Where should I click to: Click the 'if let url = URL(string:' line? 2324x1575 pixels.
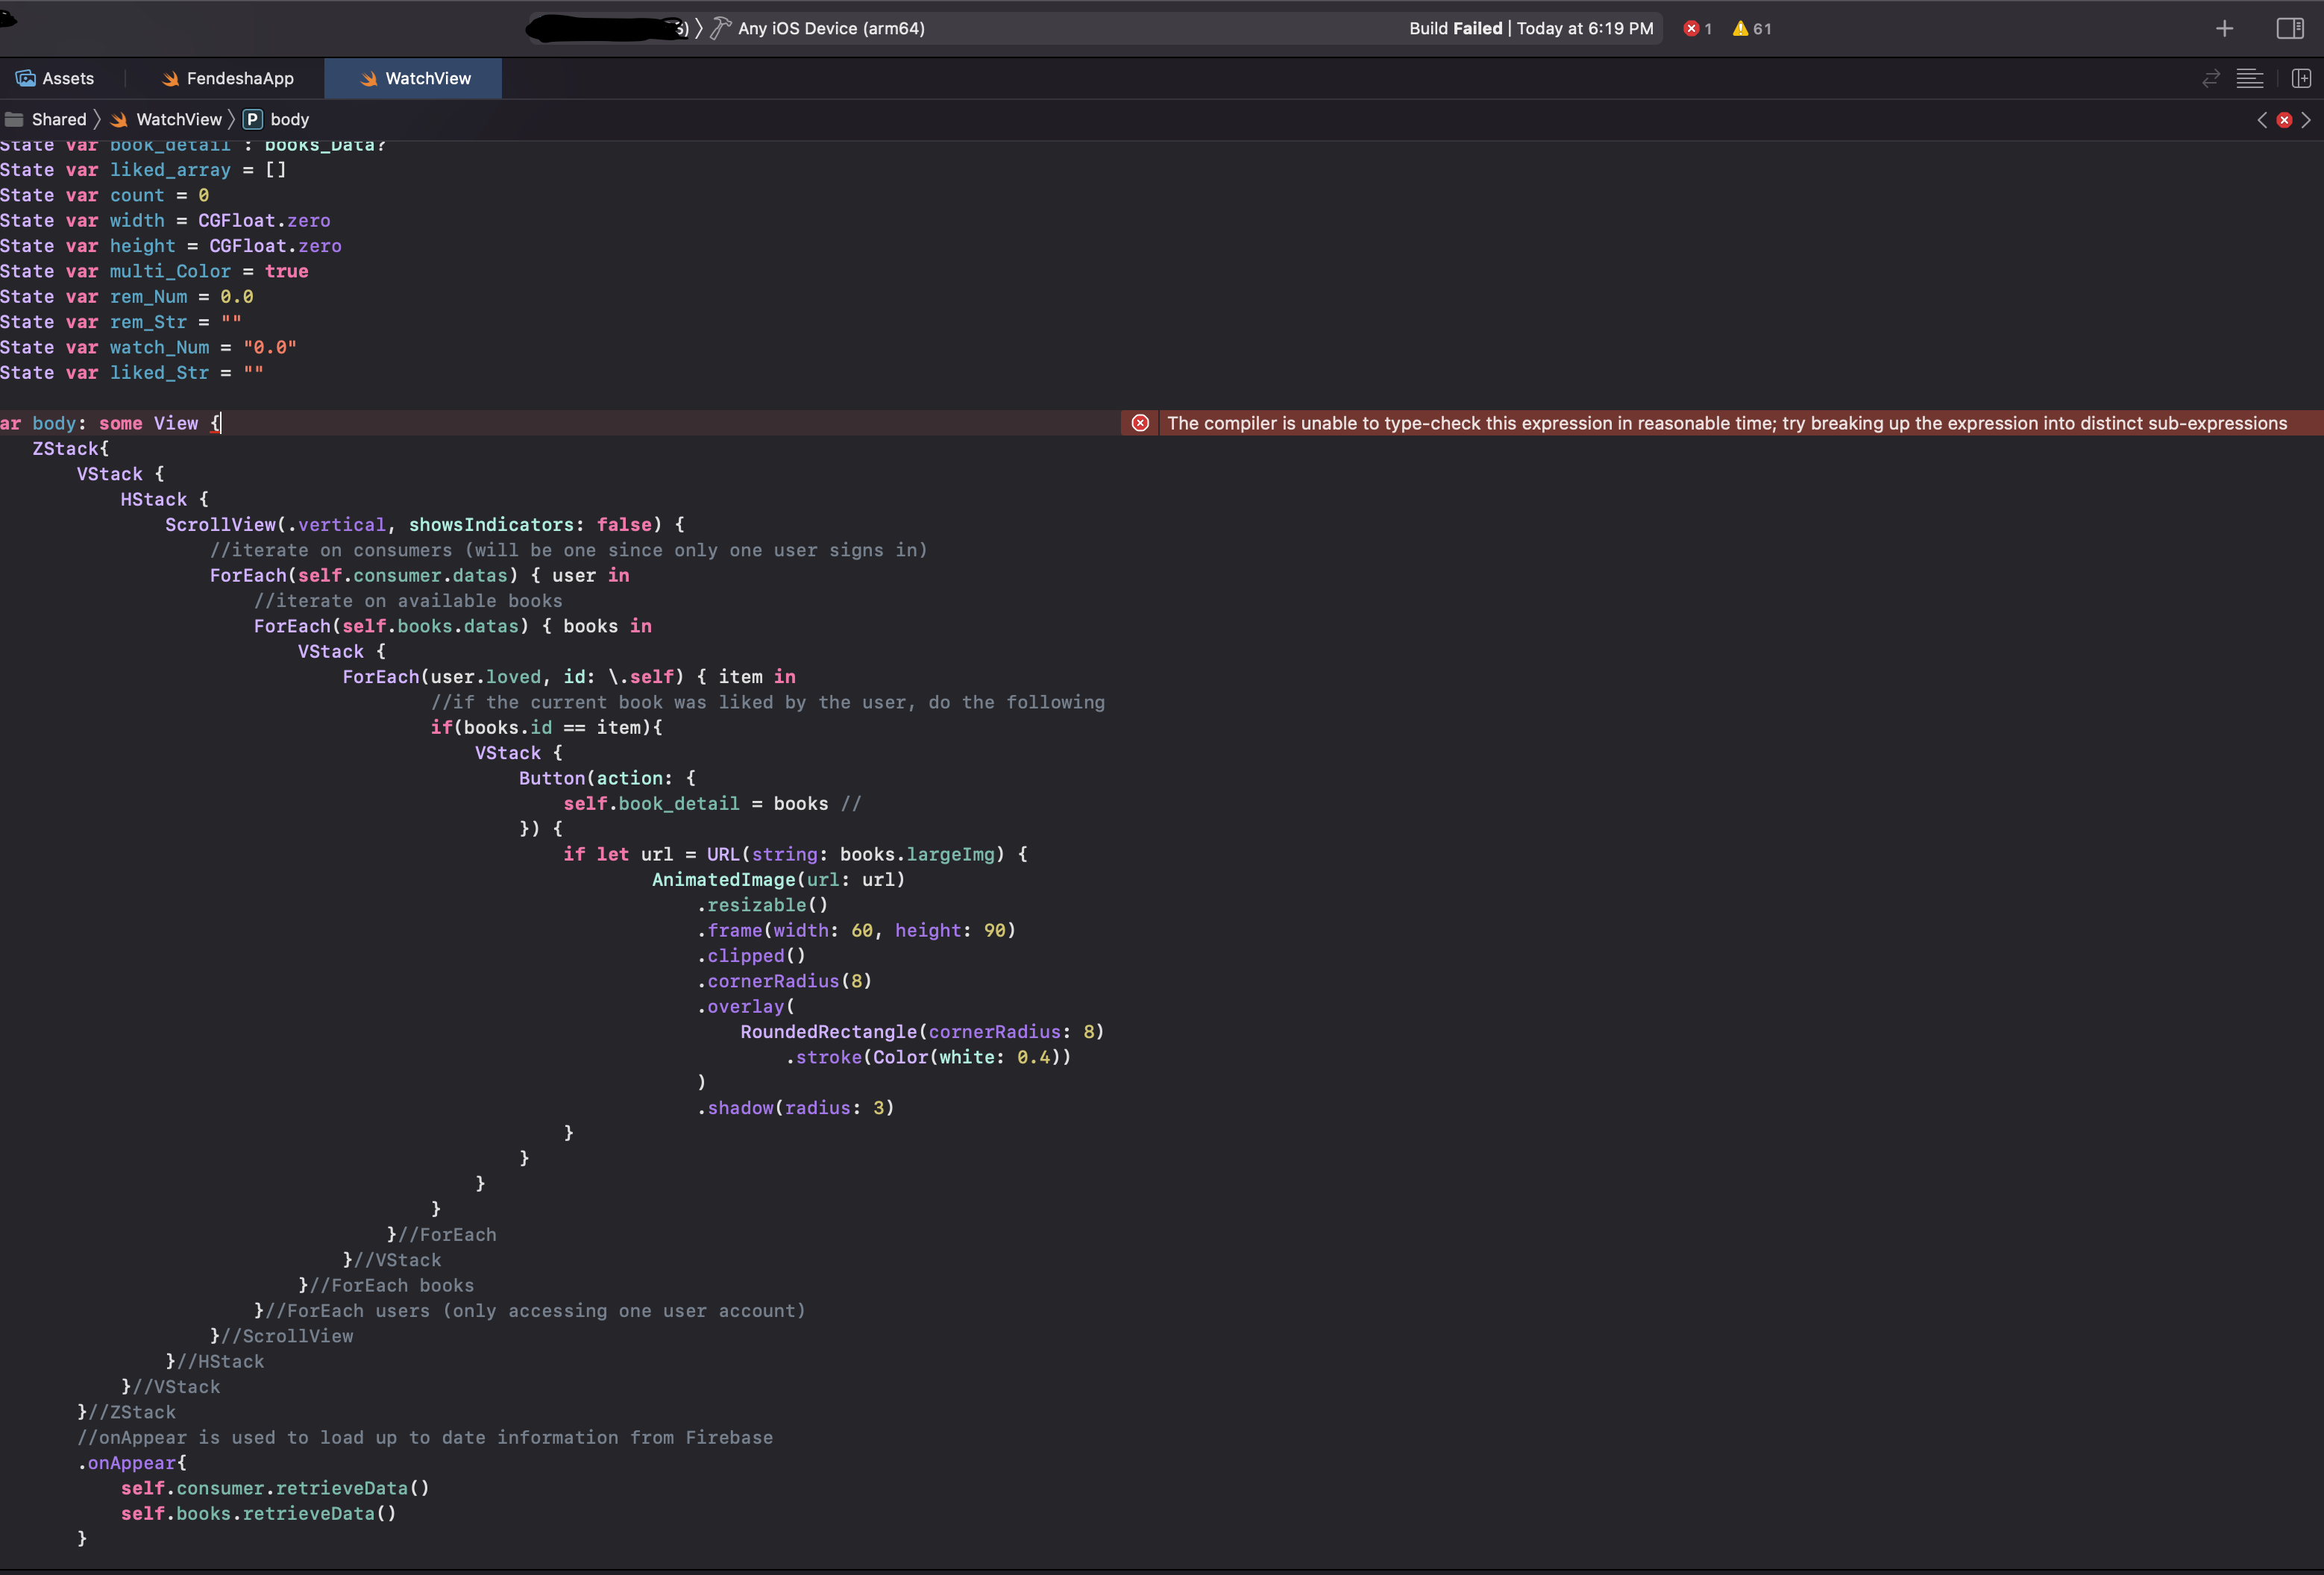click(x=795, y=854)
